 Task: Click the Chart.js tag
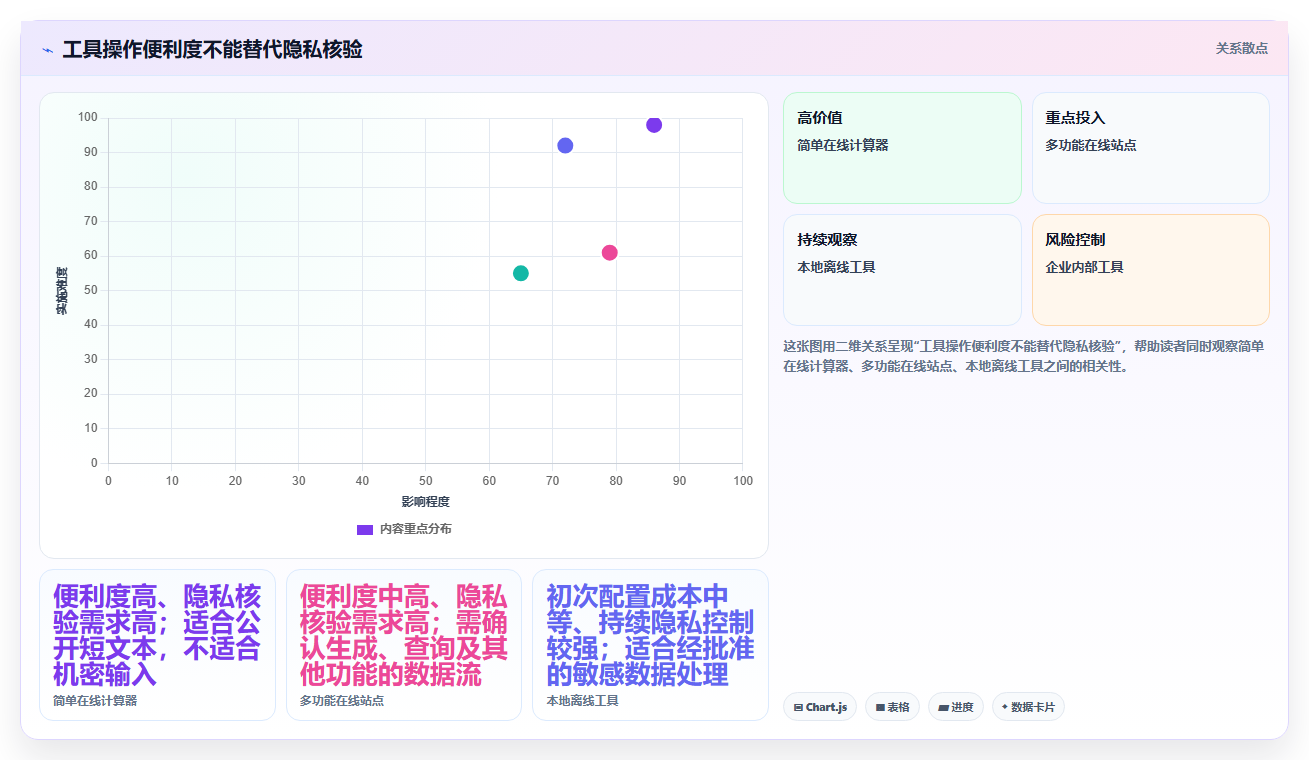click(820, 707)
